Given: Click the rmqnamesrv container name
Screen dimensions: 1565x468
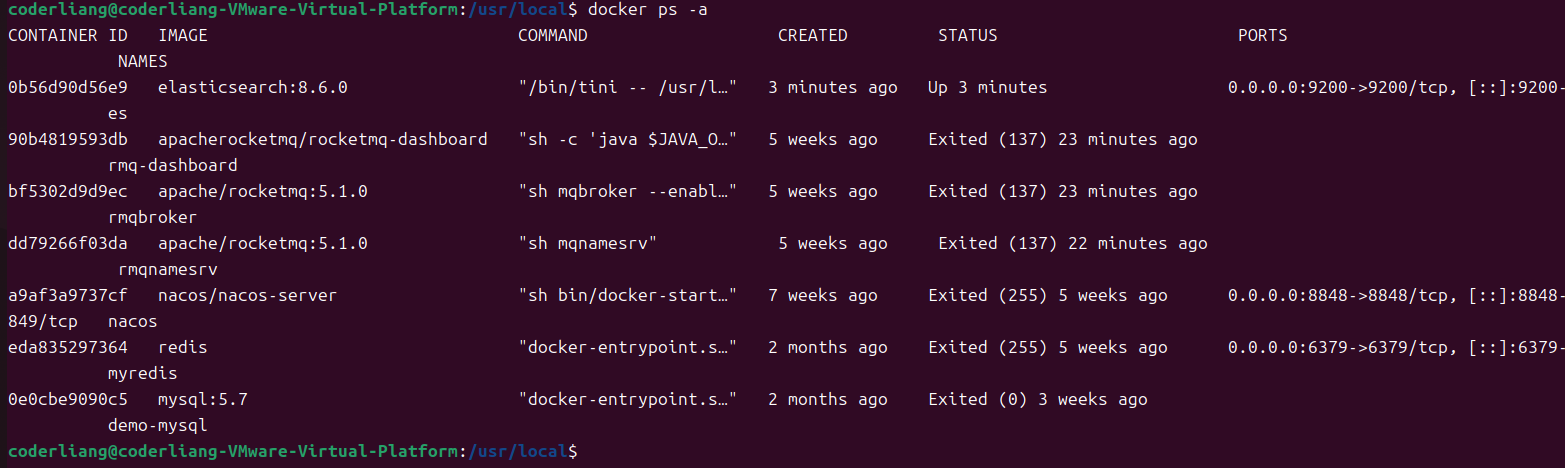Looking at the screenshot, I should click(x=168, y=269).
